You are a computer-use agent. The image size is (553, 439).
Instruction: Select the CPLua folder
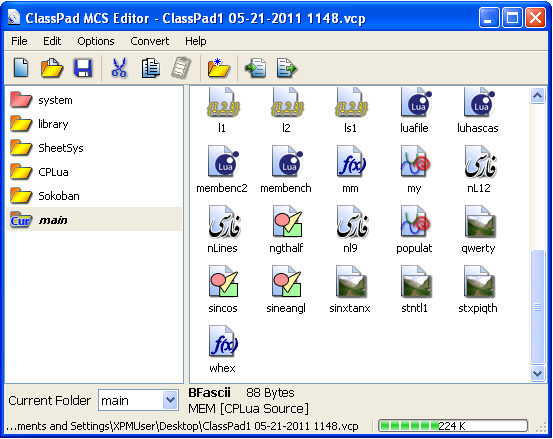(94, 172)
